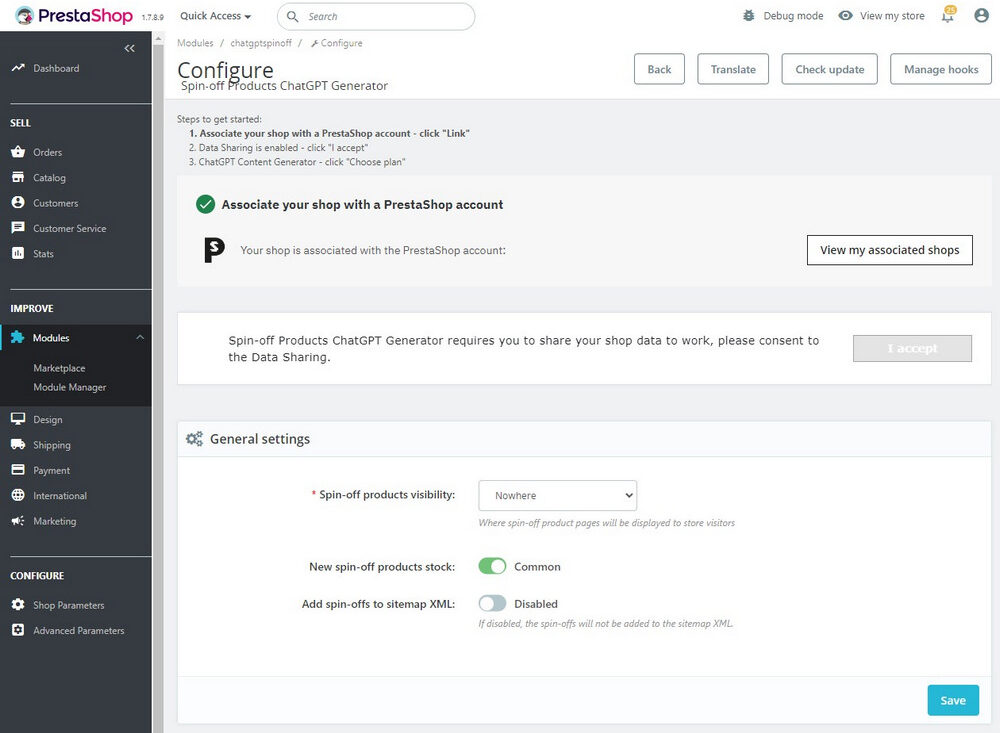
Task: Click View my associated shops button
Action: coord(890,250)
